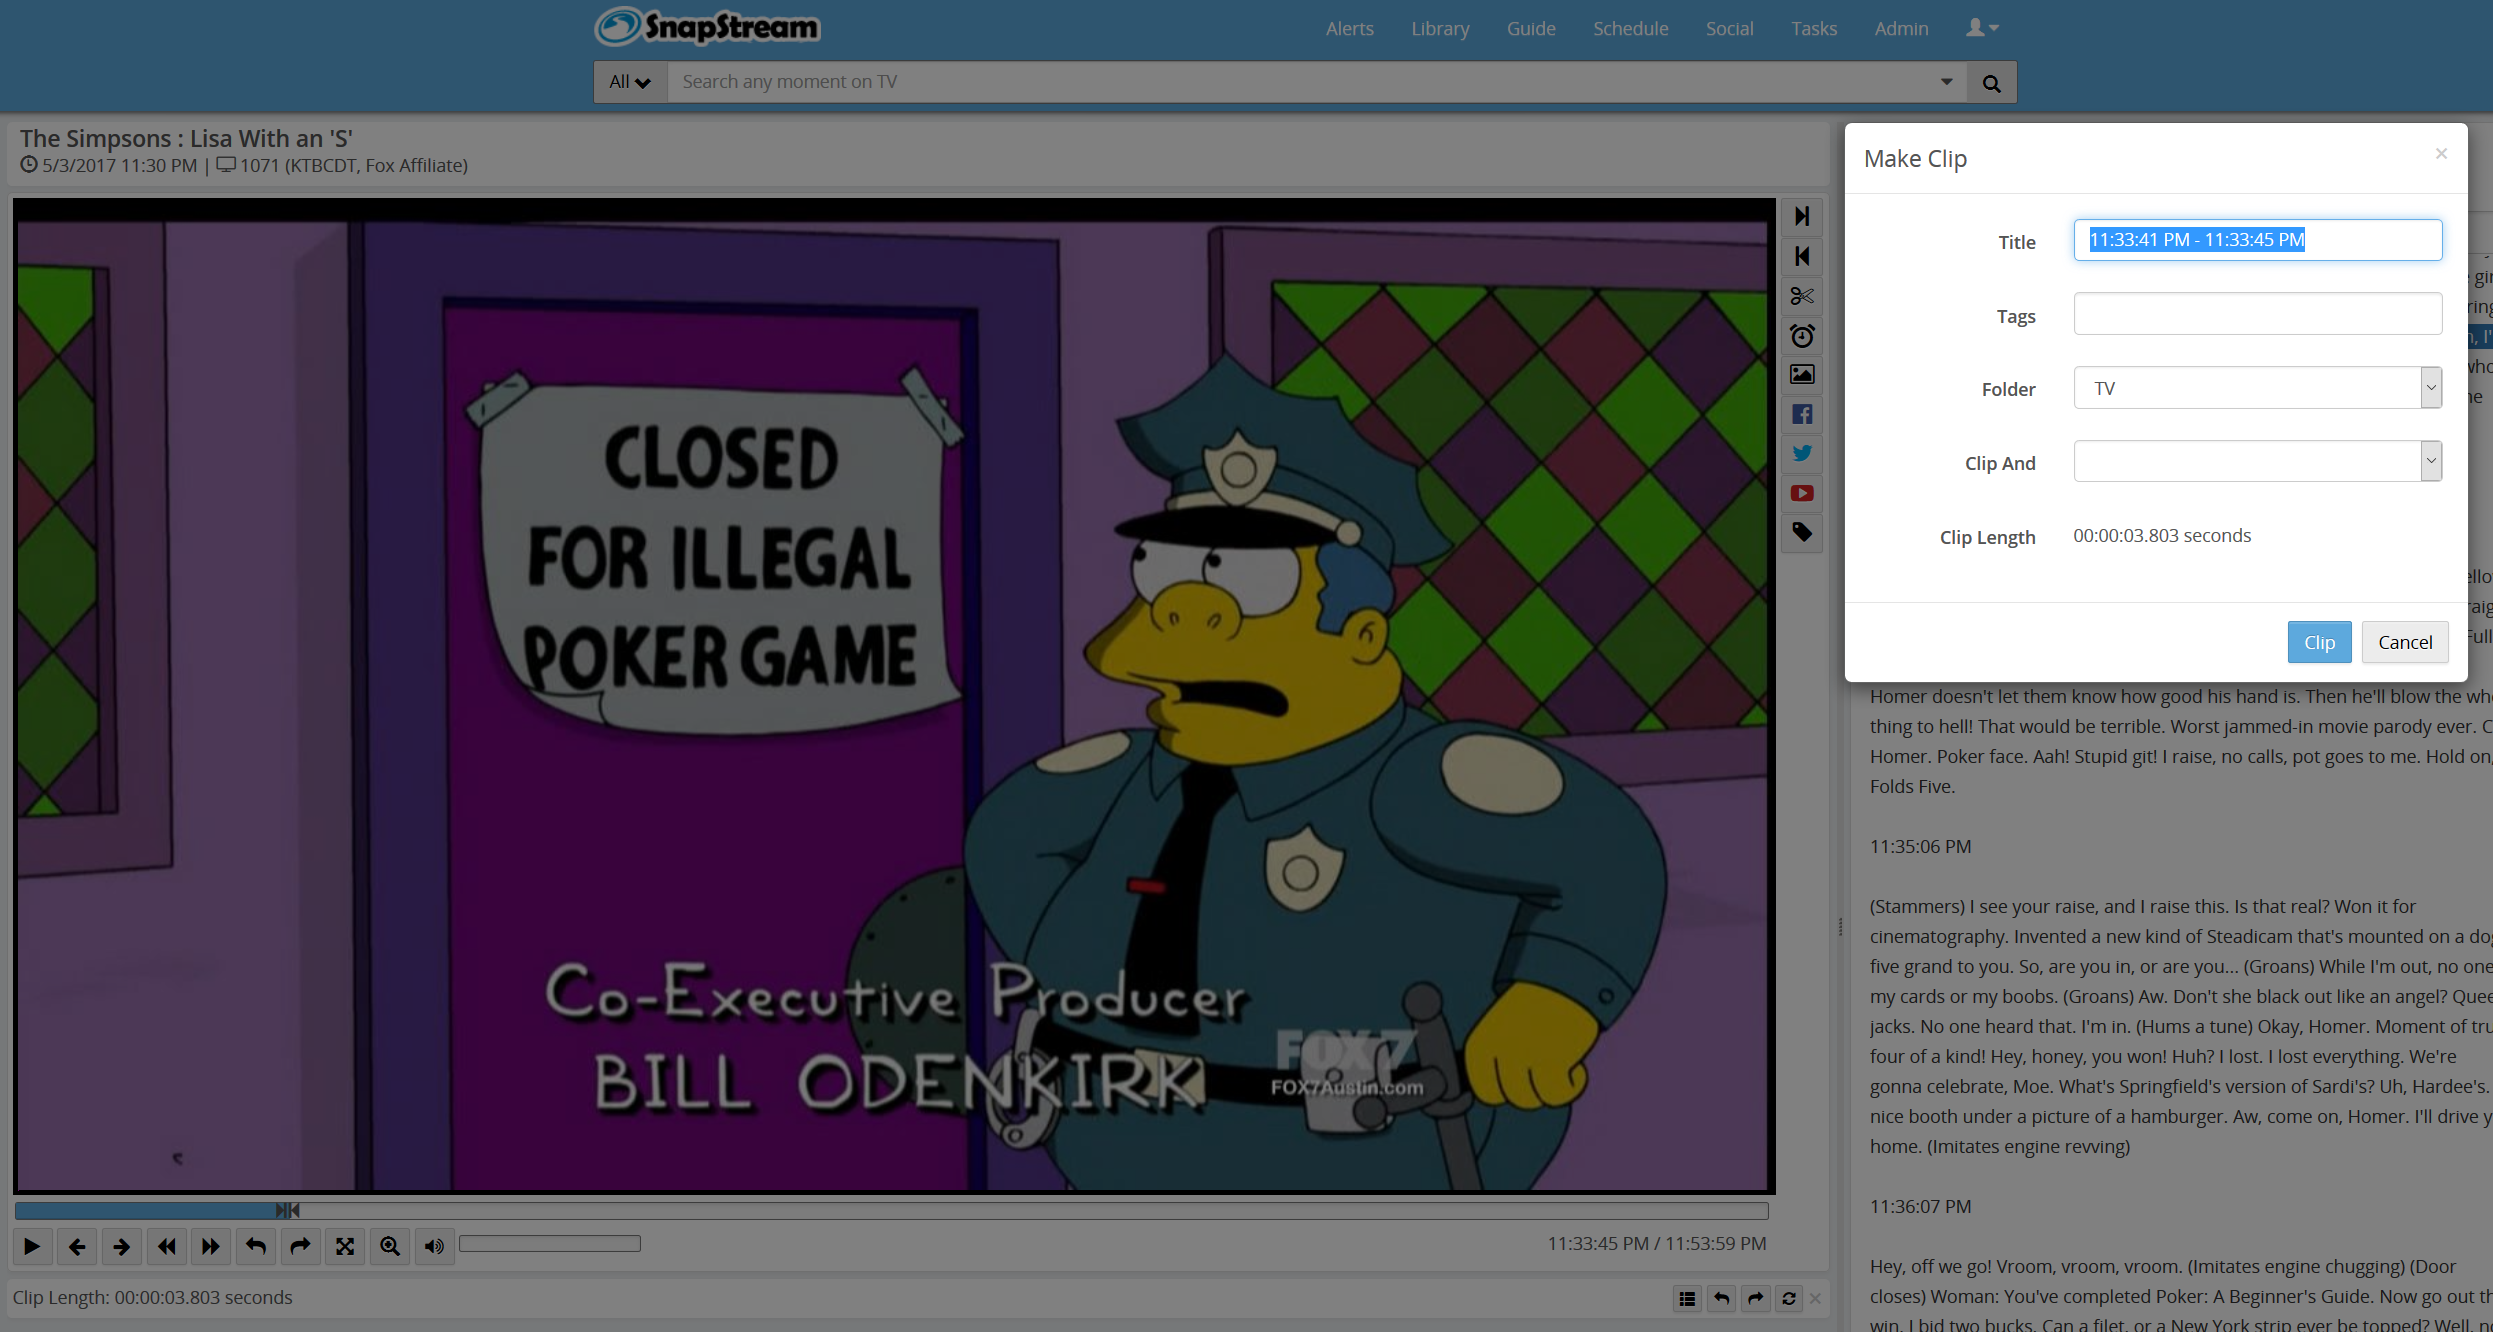
Task: Undo clip edit in the Clip Length bar
Action: [1721, 1299]
